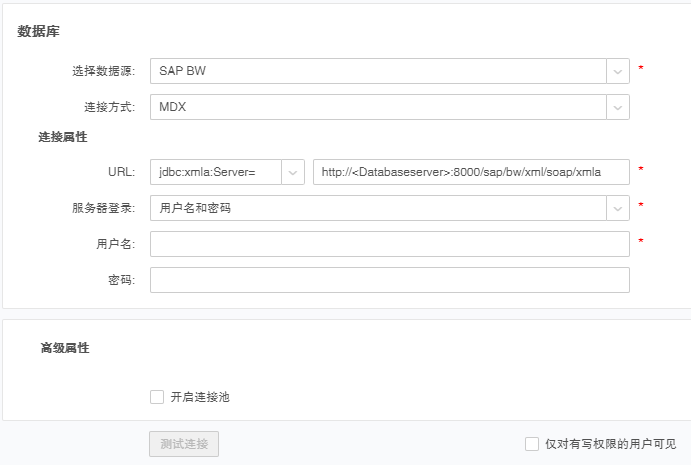This screenshot has height=465, width=691.
Task: Click the chevron next to jdbc:xmla:Server=
Action: (x=294, y=172)
